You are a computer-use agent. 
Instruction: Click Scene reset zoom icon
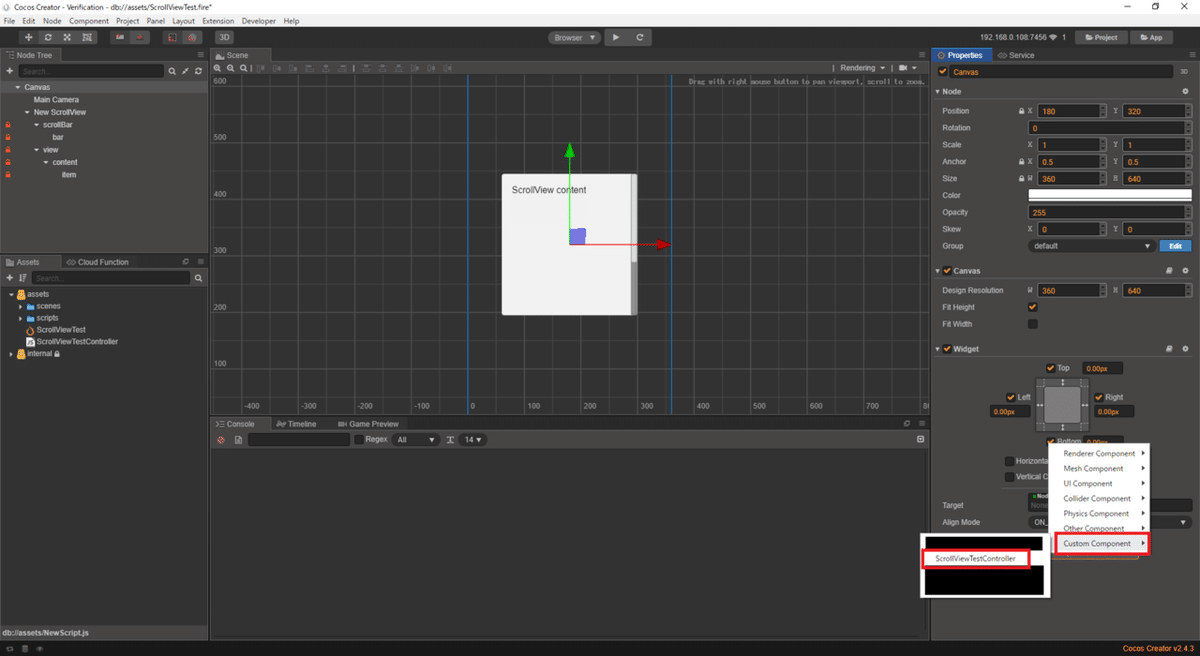(x=242, y=68)
